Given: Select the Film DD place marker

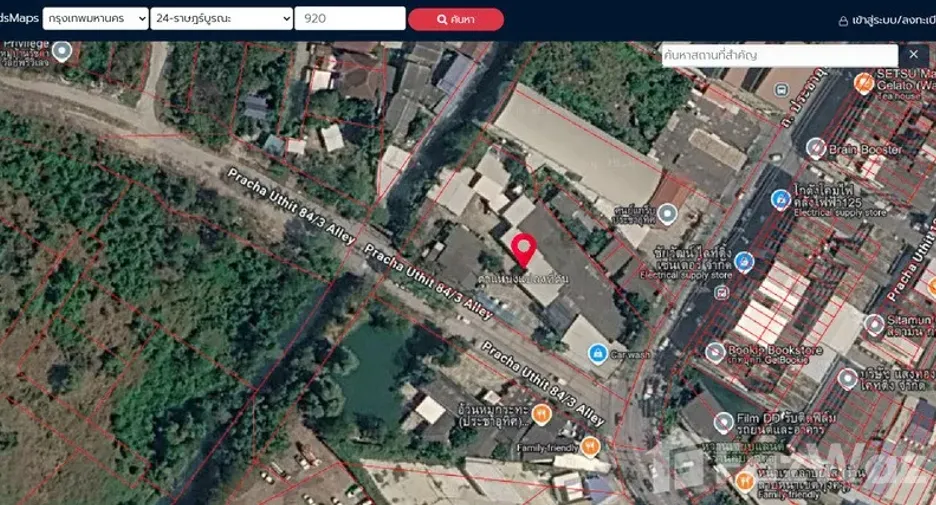Looking at the screenshot, I should click(723, 423).
